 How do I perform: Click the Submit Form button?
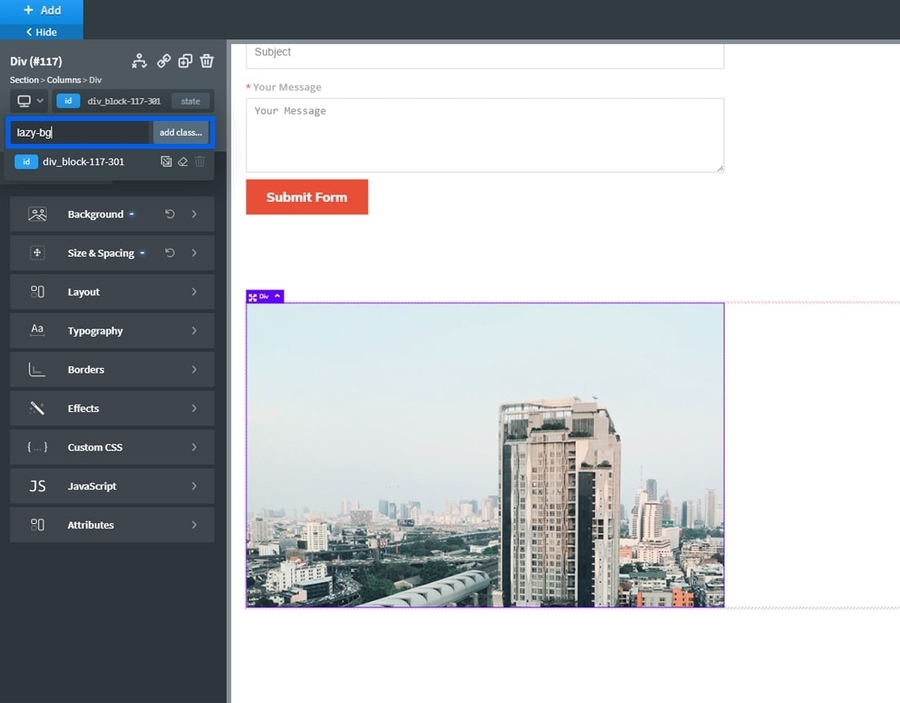pyautogui.click(x=306, y=197)
